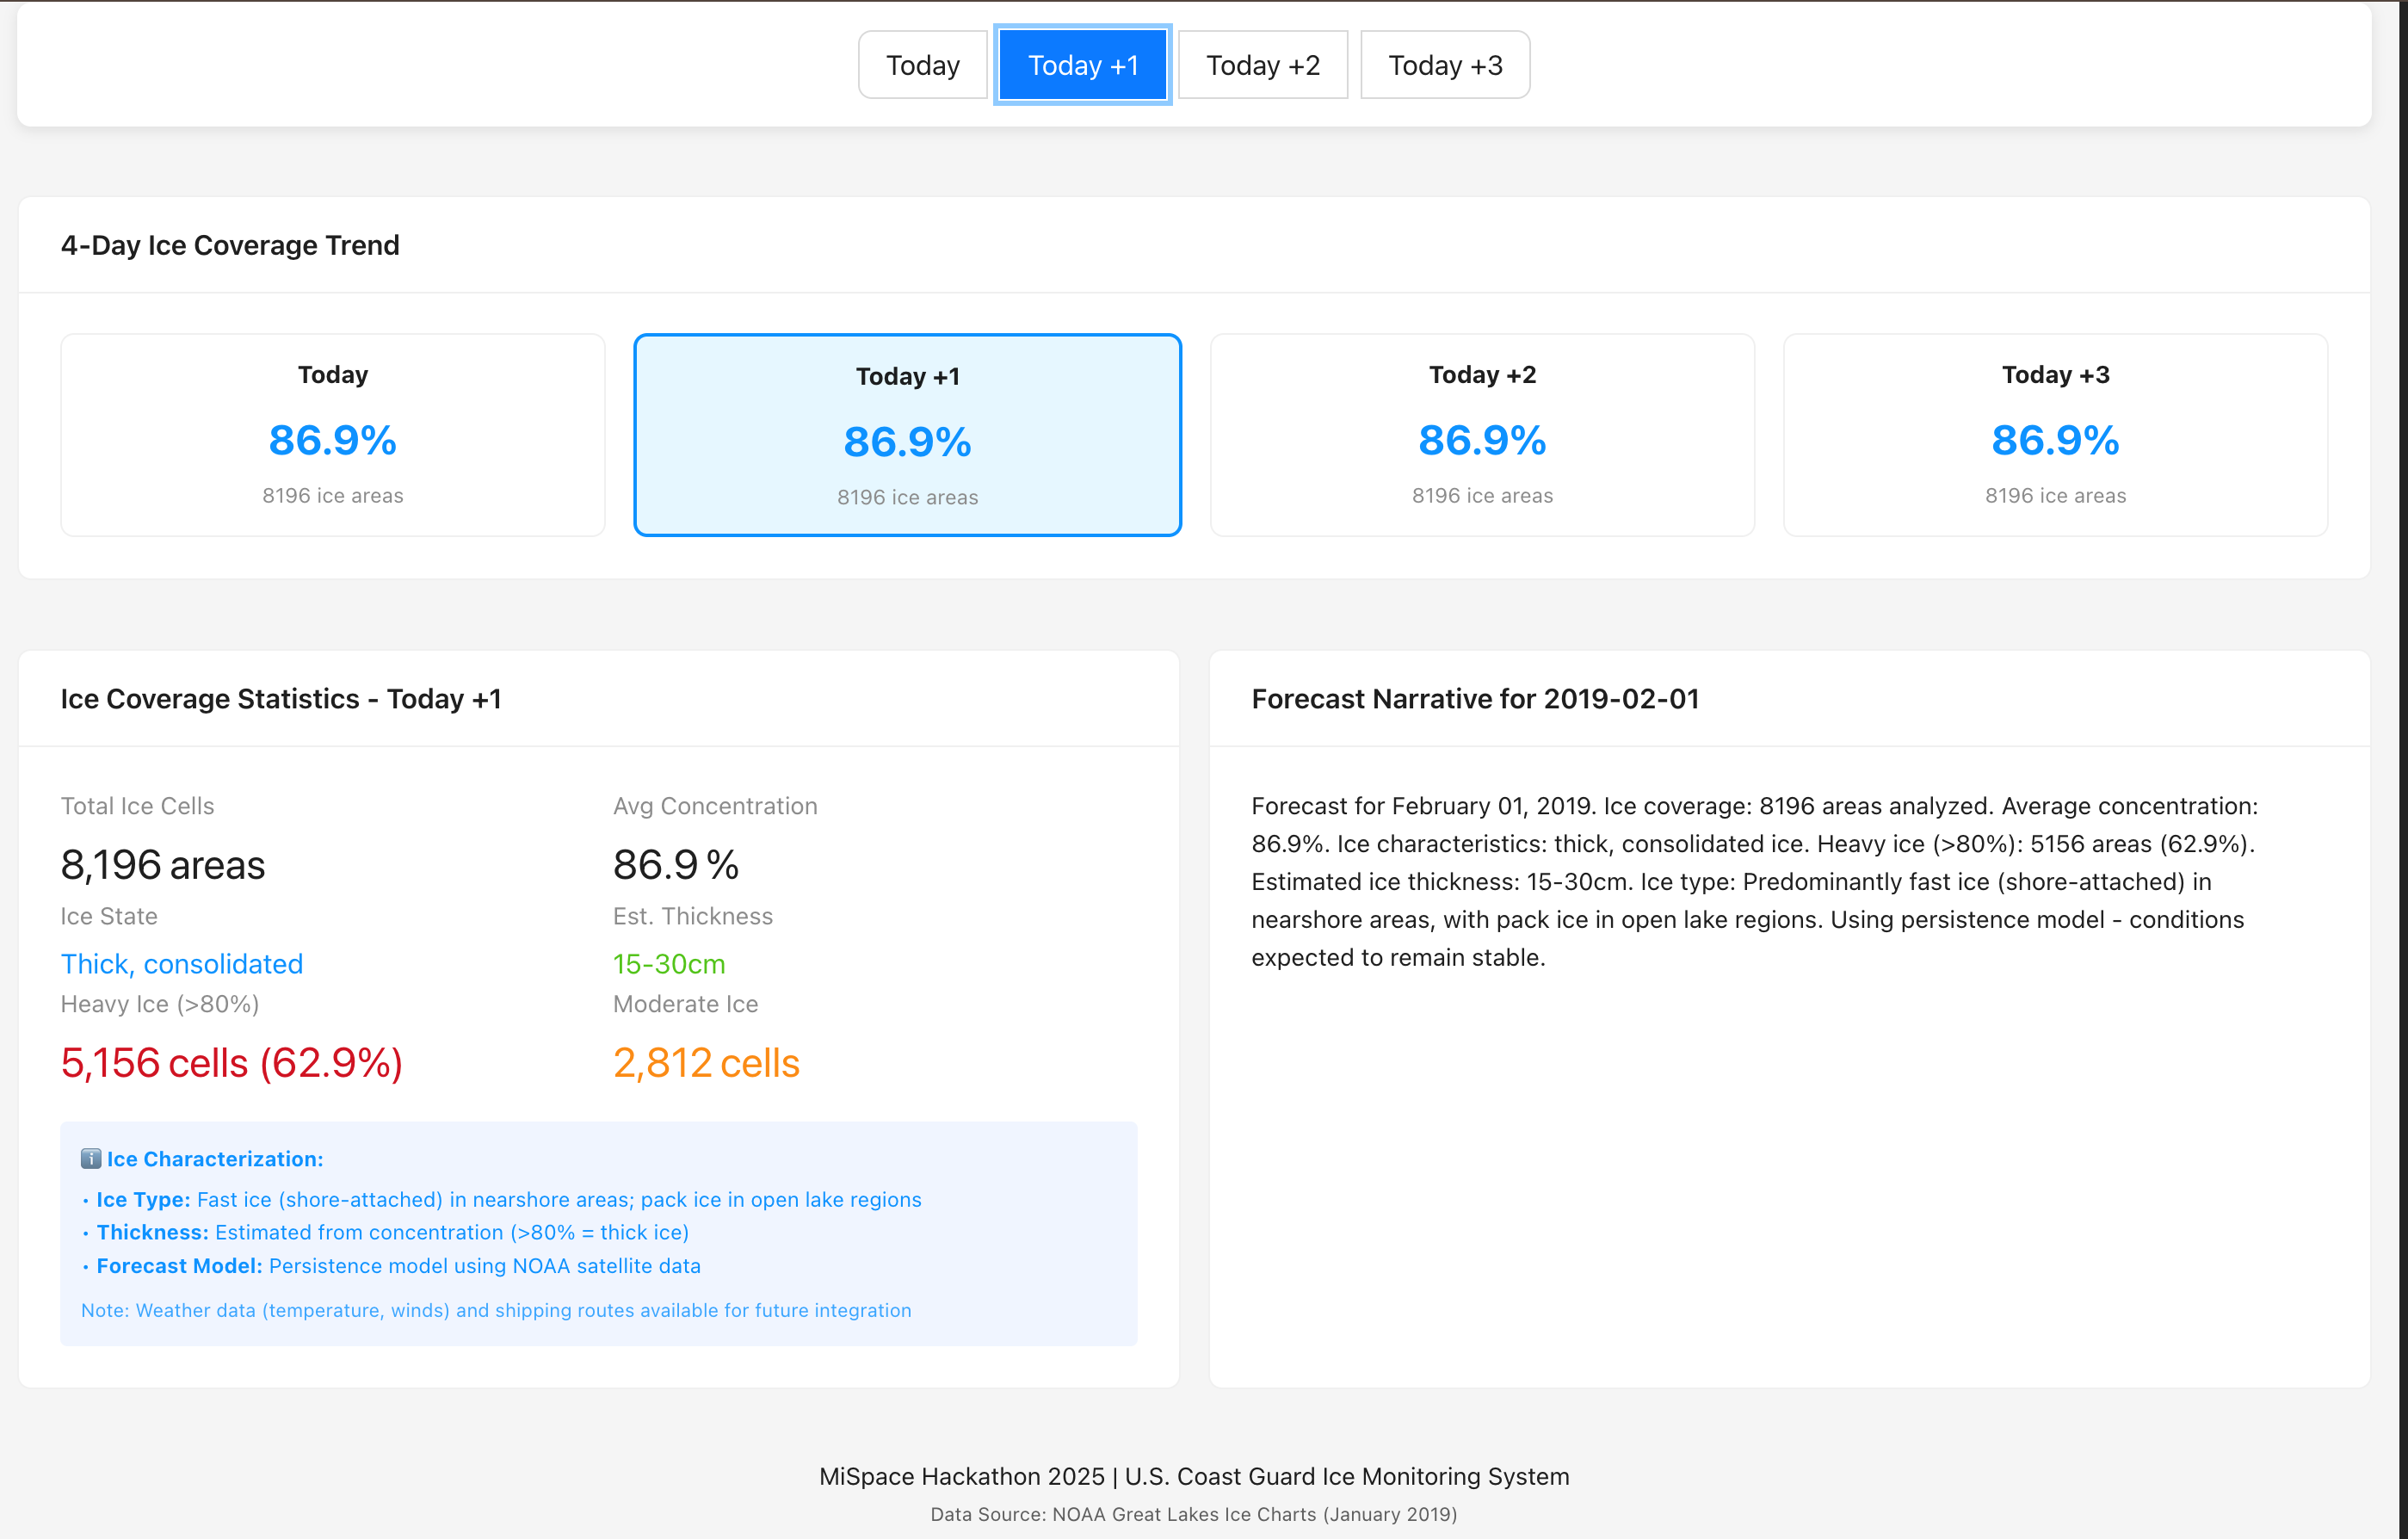Click the 15-30cm thickness value
Image resolution: width=2408 pixels, height=1539 pixels.
pyautogui.click(x=669, y=964)
